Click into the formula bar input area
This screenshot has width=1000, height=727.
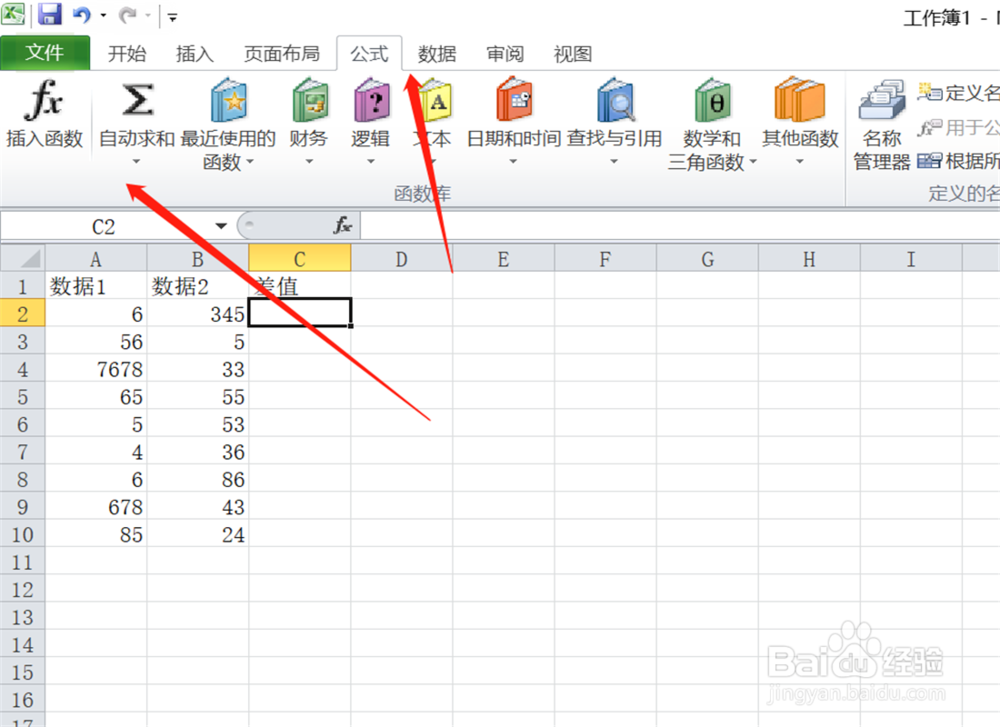click(680, 226)
